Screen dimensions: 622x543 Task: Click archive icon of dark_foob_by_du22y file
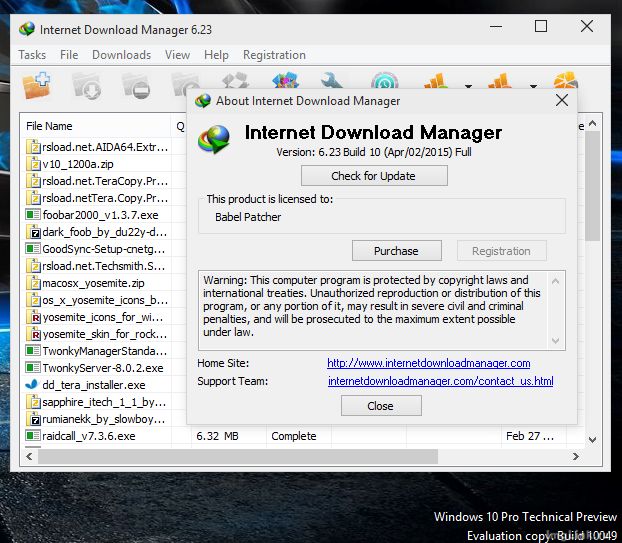[x=33, y=232]
